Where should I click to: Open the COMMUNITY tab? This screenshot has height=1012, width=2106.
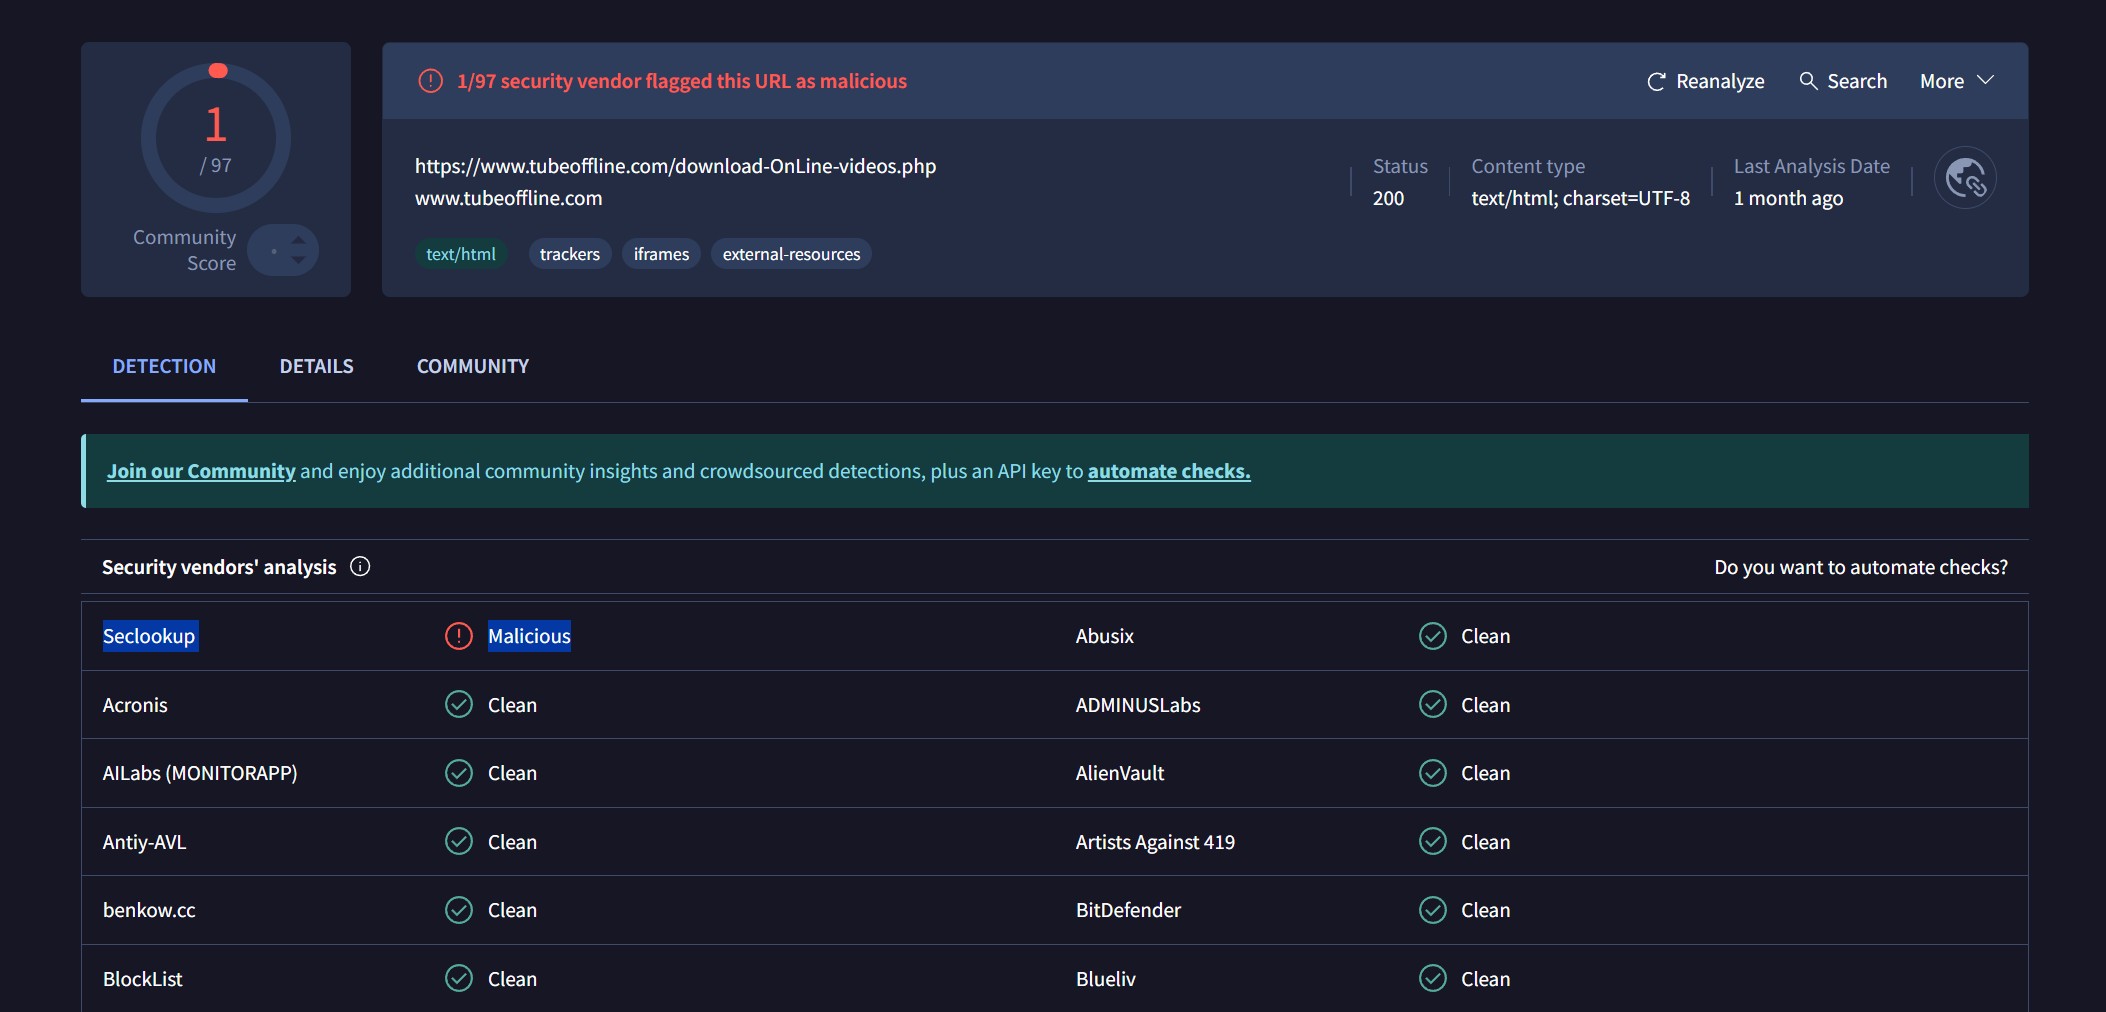point(473,366)
